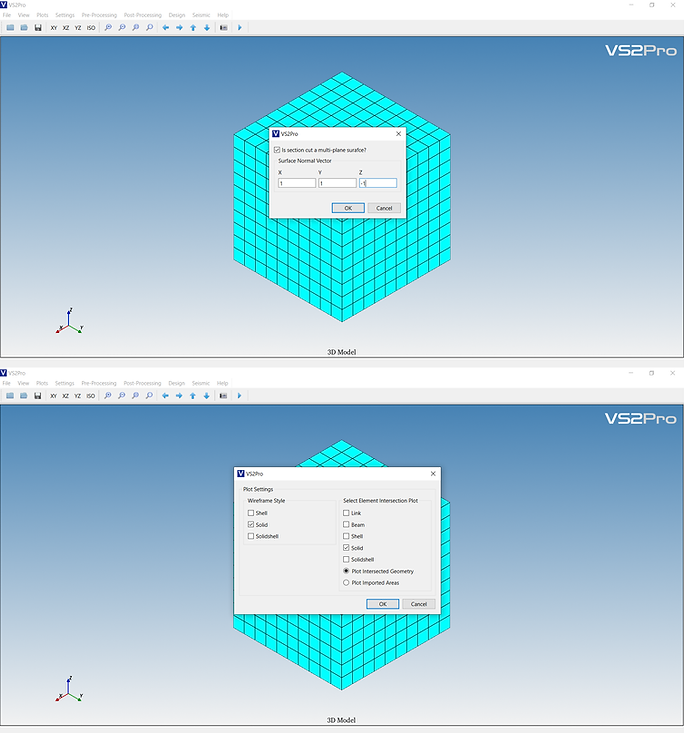Toggle 'Is section cut a multi-plane surface?' checkbox

[x=277, y=150]
